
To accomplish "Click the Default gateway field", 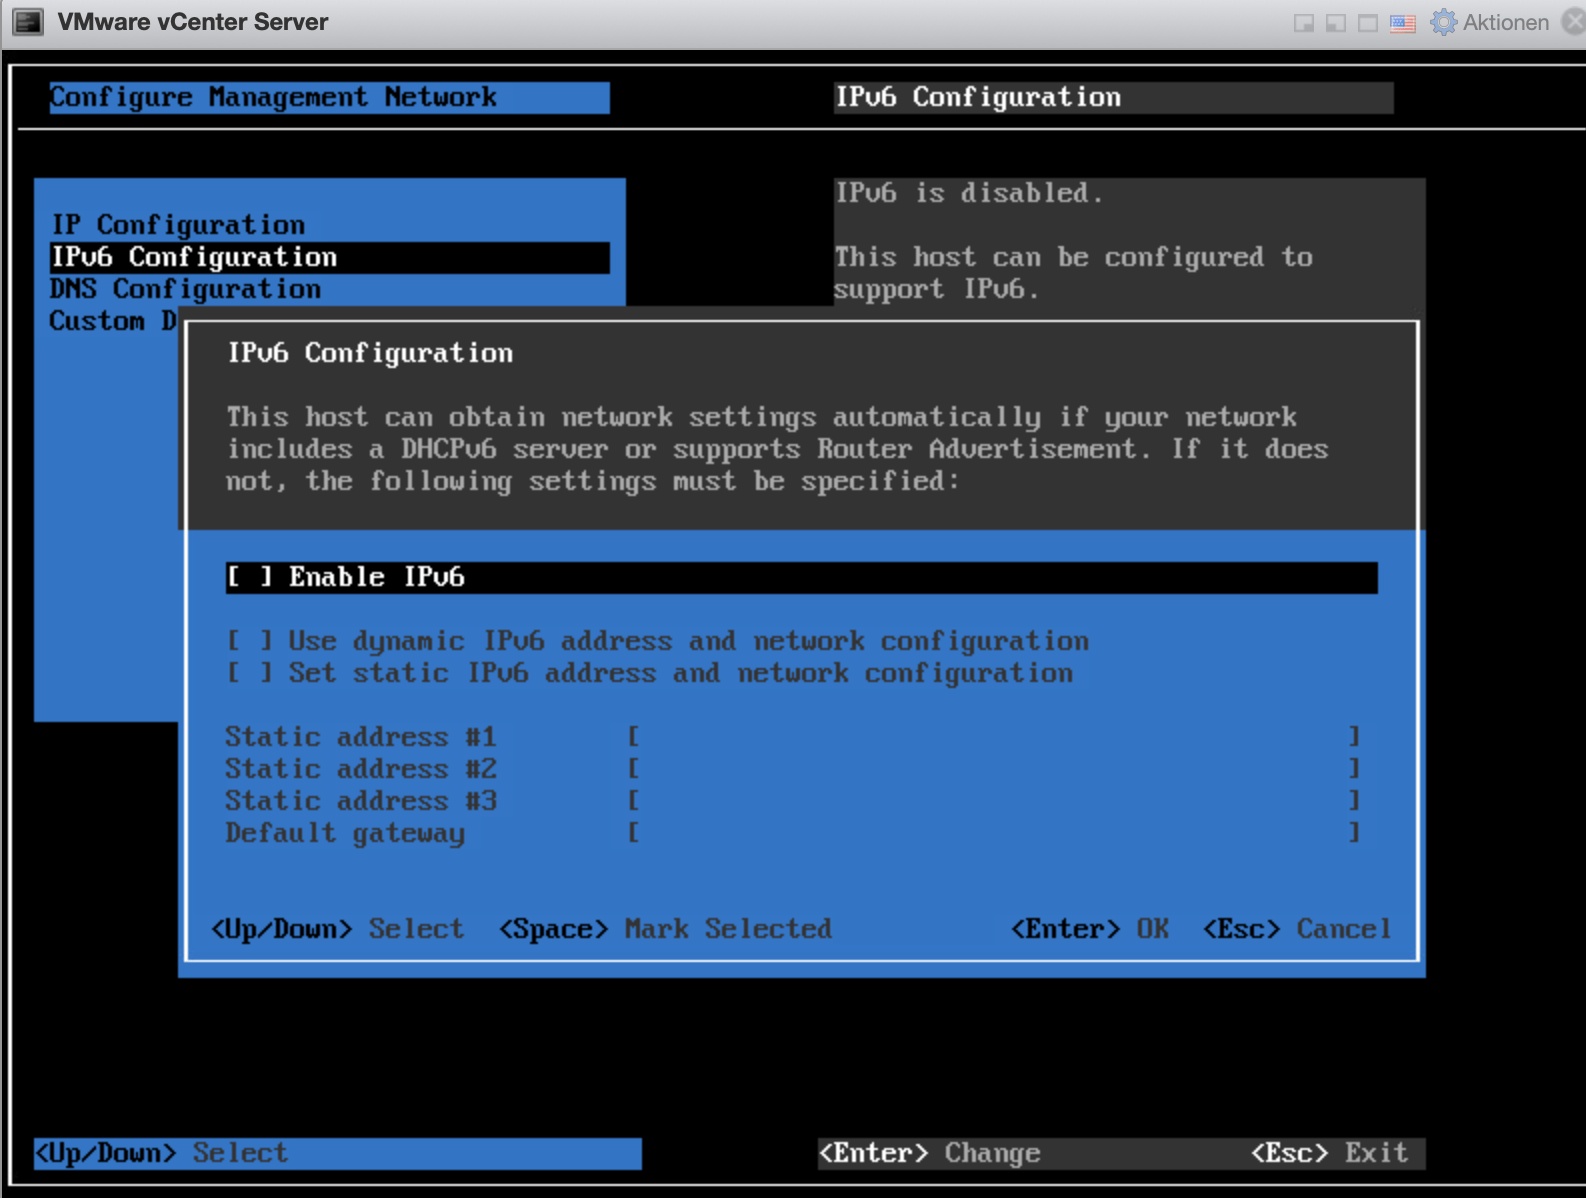I will click(x=993, y=832).
